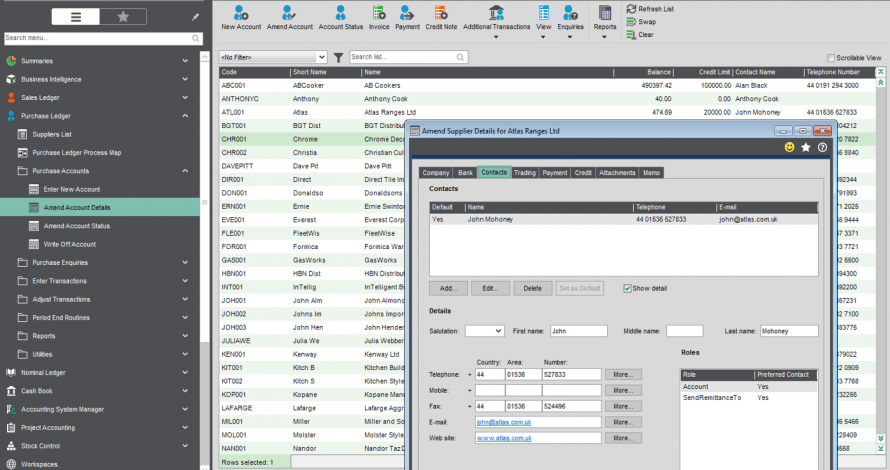Click More... next to Telephone
This screenshot has width=890, height=470.
[623, 375]
